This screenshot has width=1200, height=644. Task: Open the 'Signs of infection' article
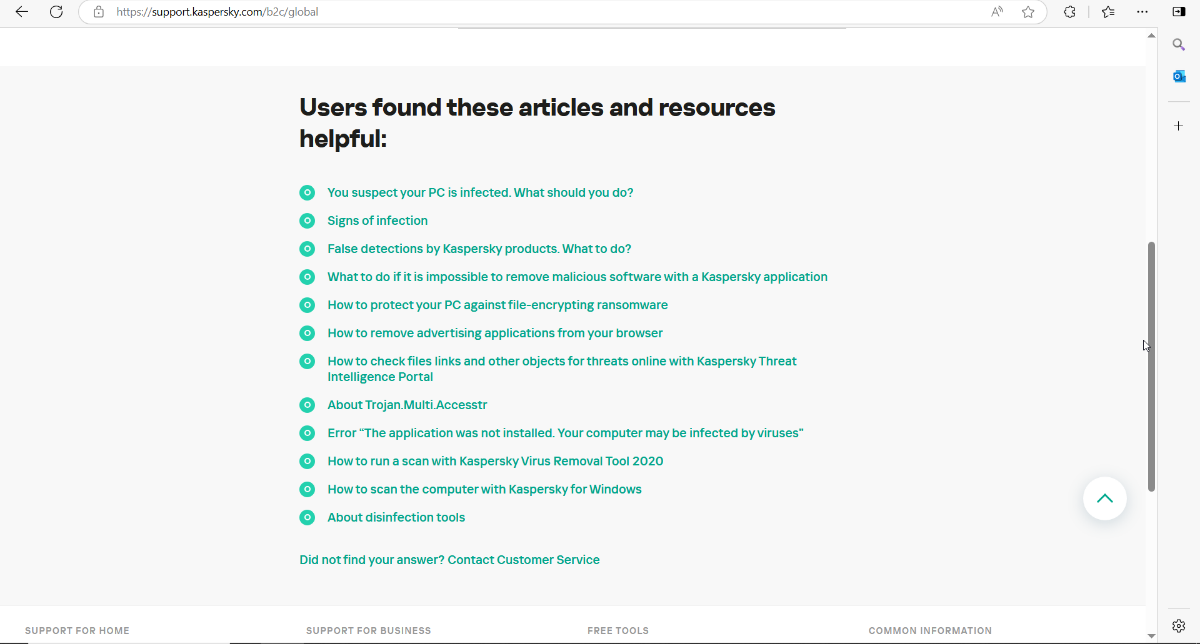pos(377,221)
